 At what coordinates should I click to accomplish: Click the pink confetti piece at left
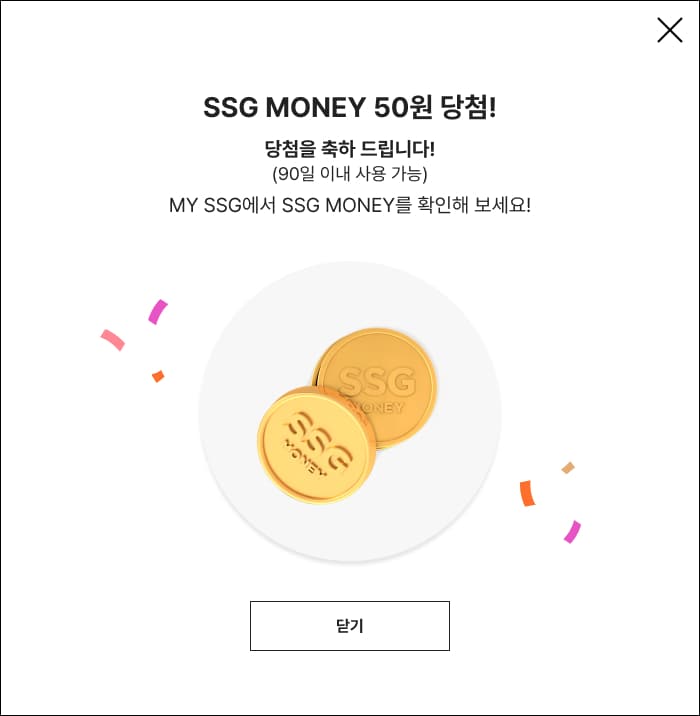coord(112,340)
